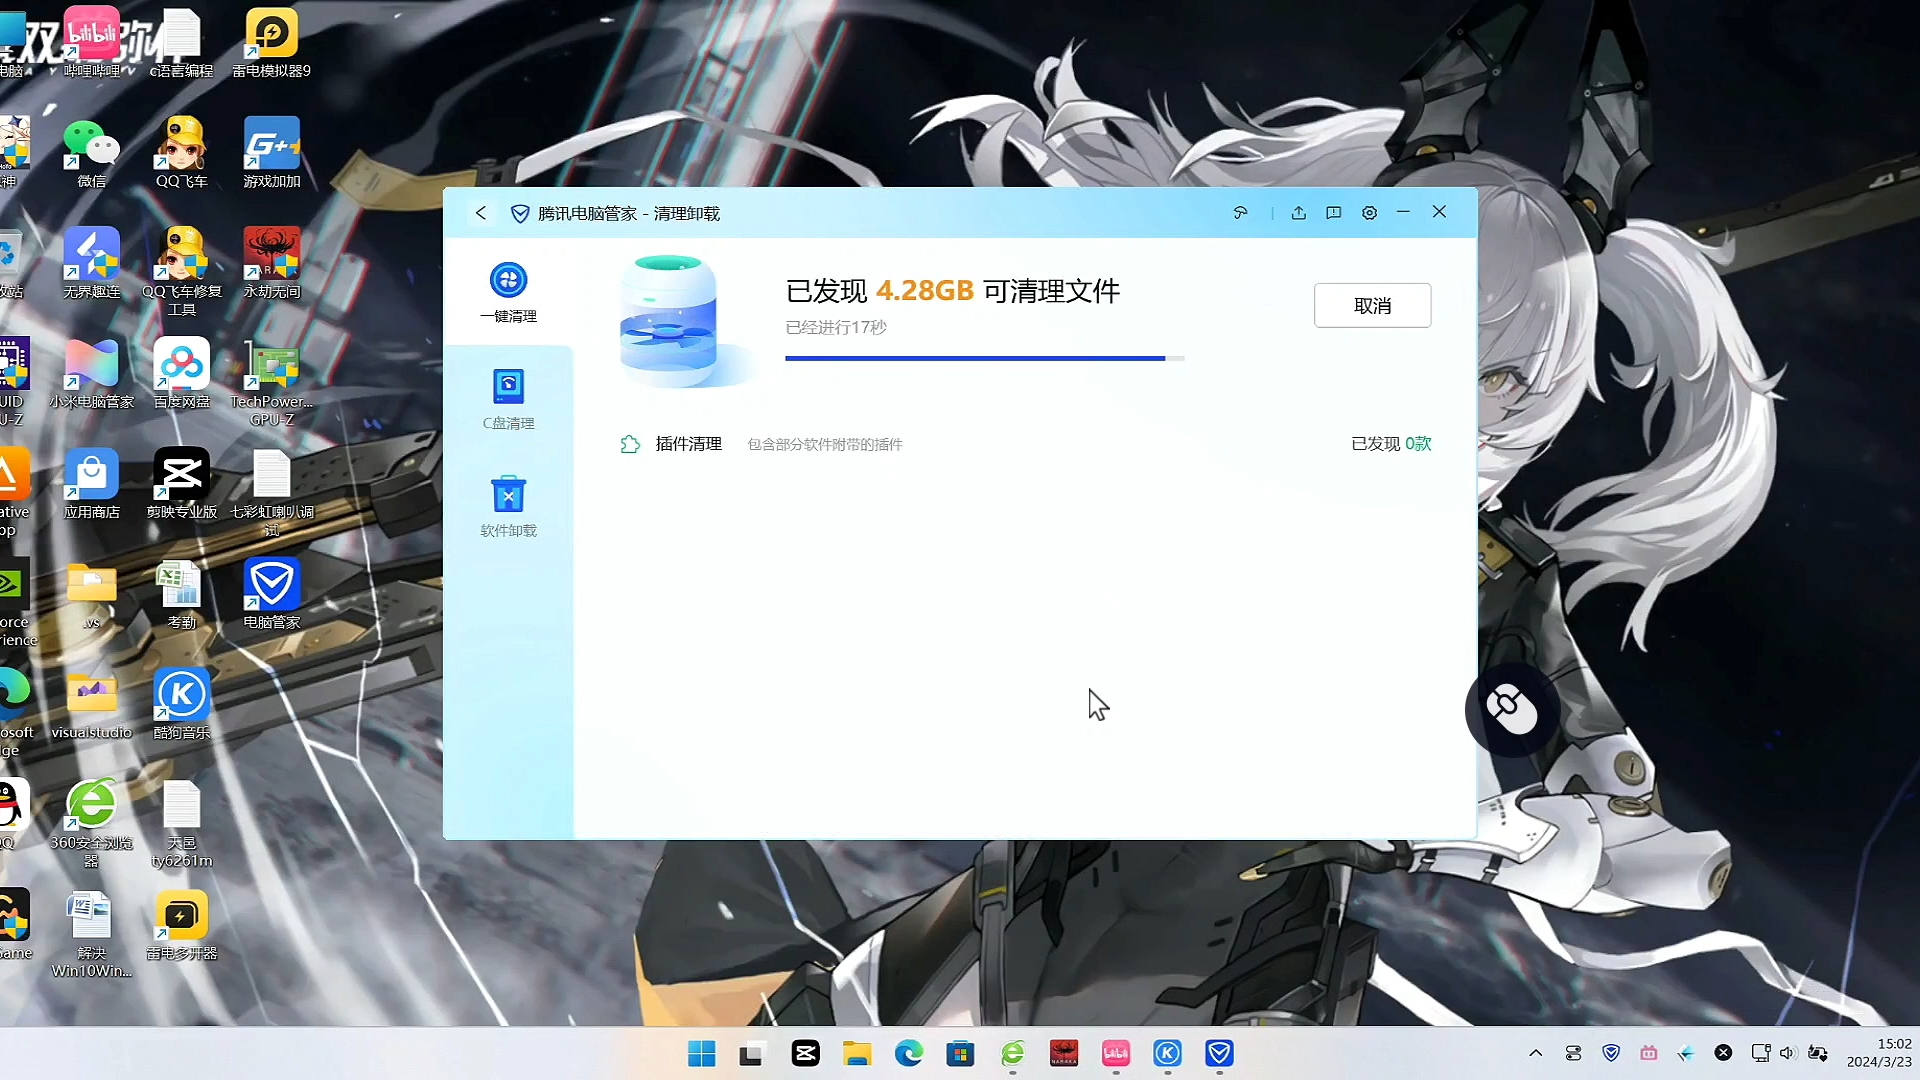
Task: Open Task View in taskbar
Action: [752, 1053]
